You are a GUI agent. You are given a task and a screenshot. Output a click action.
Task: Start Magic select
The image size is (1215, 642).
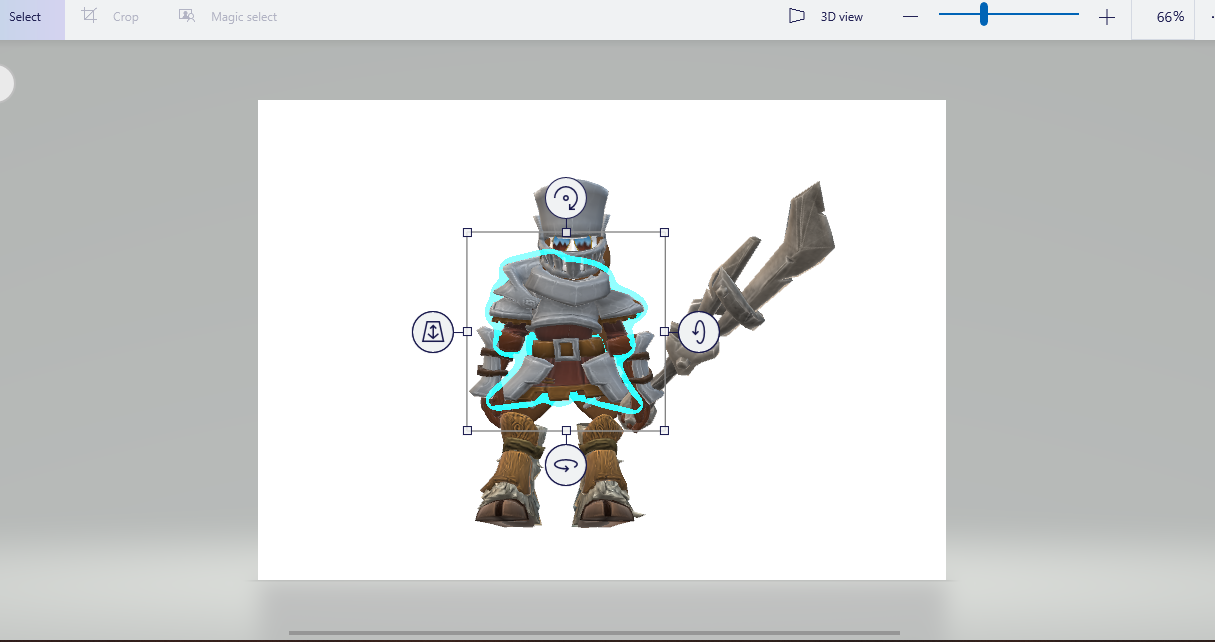228,17
